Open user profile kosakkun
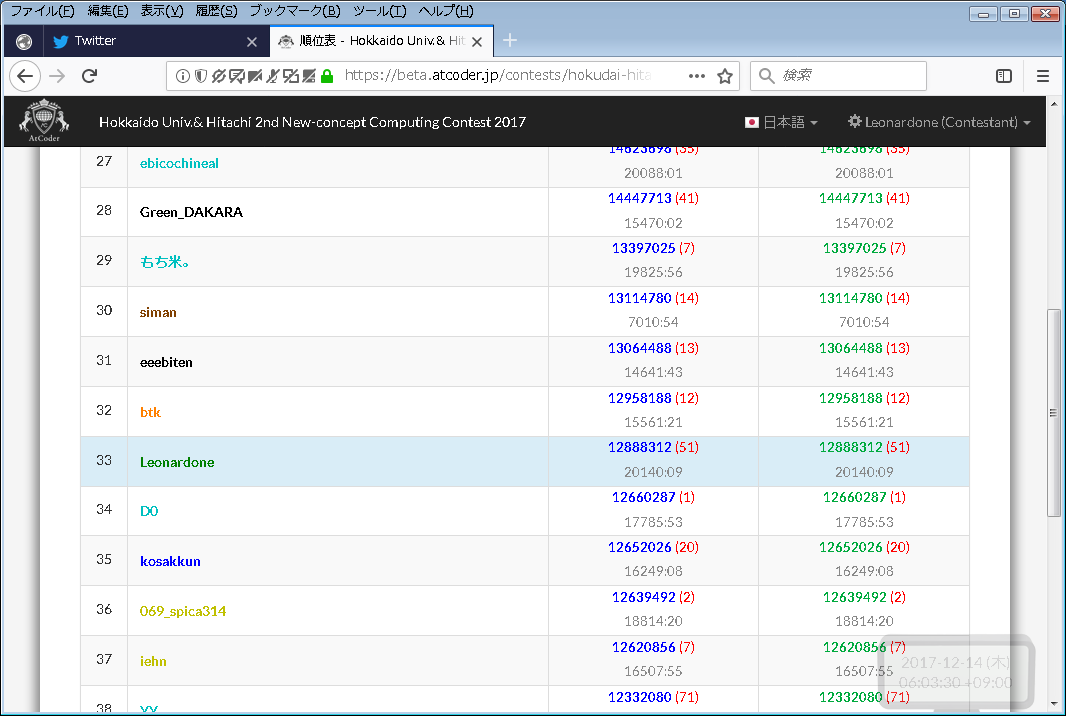The image size is (1066, 716). coord(170,562)
